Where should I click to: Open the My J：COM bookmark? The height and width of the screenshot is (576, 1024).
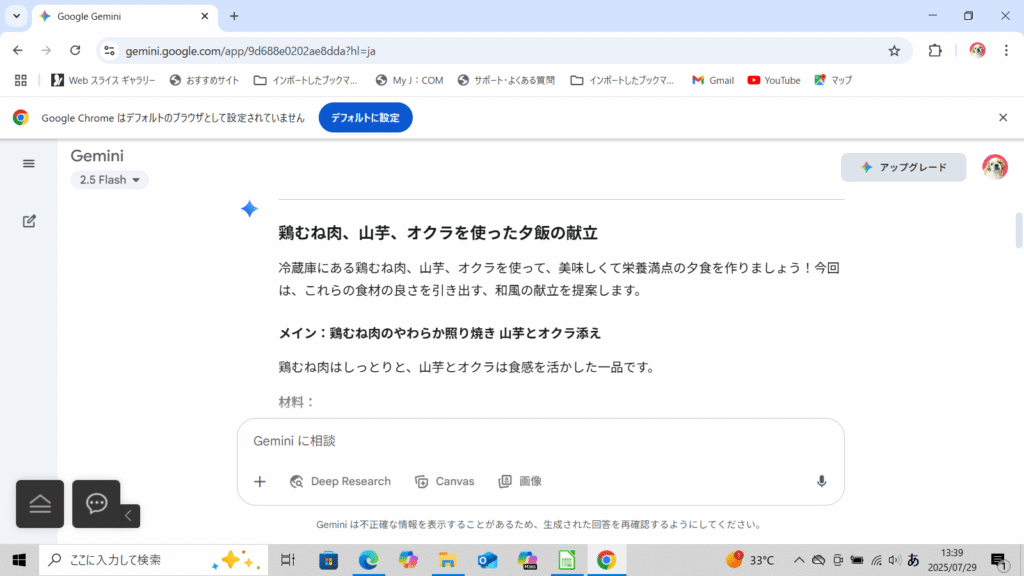click(x=409, y=80)
